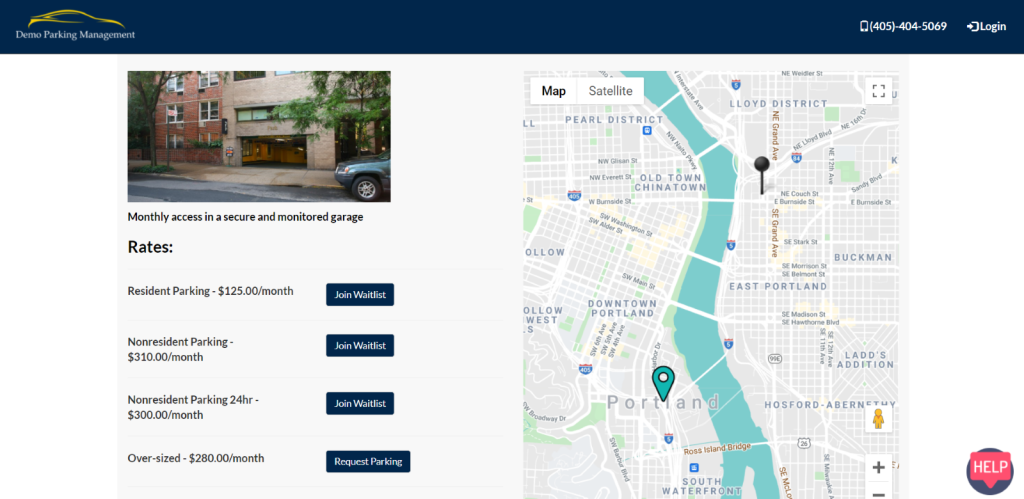Join Waitlist for Nonresident Parking $310.00
Viewport: 1024px width, 499px height.
pyautogui.click(x=360, y=345)
